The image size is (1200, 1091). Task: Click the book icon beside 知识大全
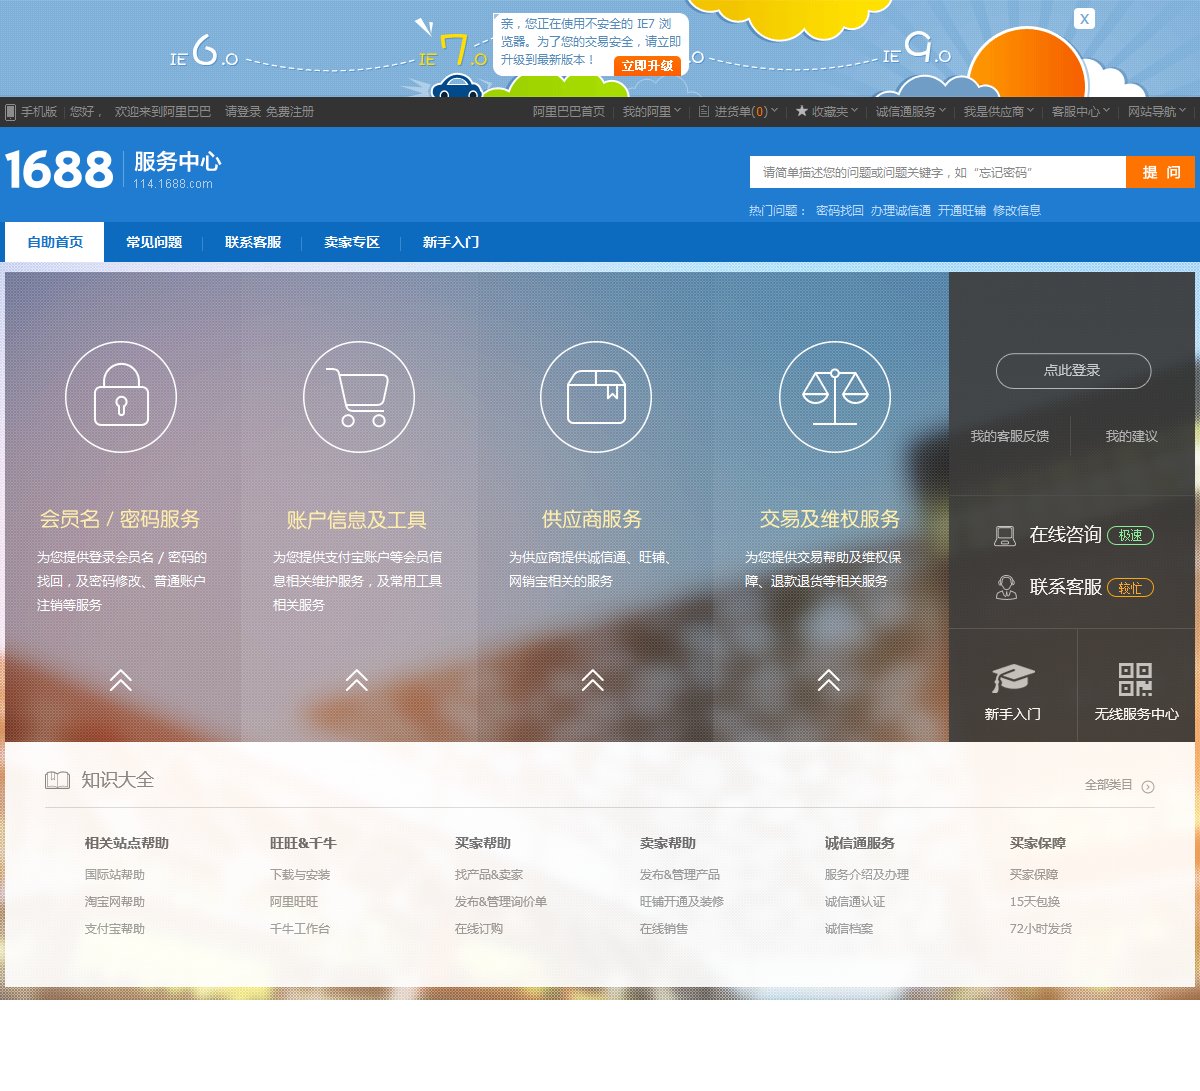(x=57, y=780)
